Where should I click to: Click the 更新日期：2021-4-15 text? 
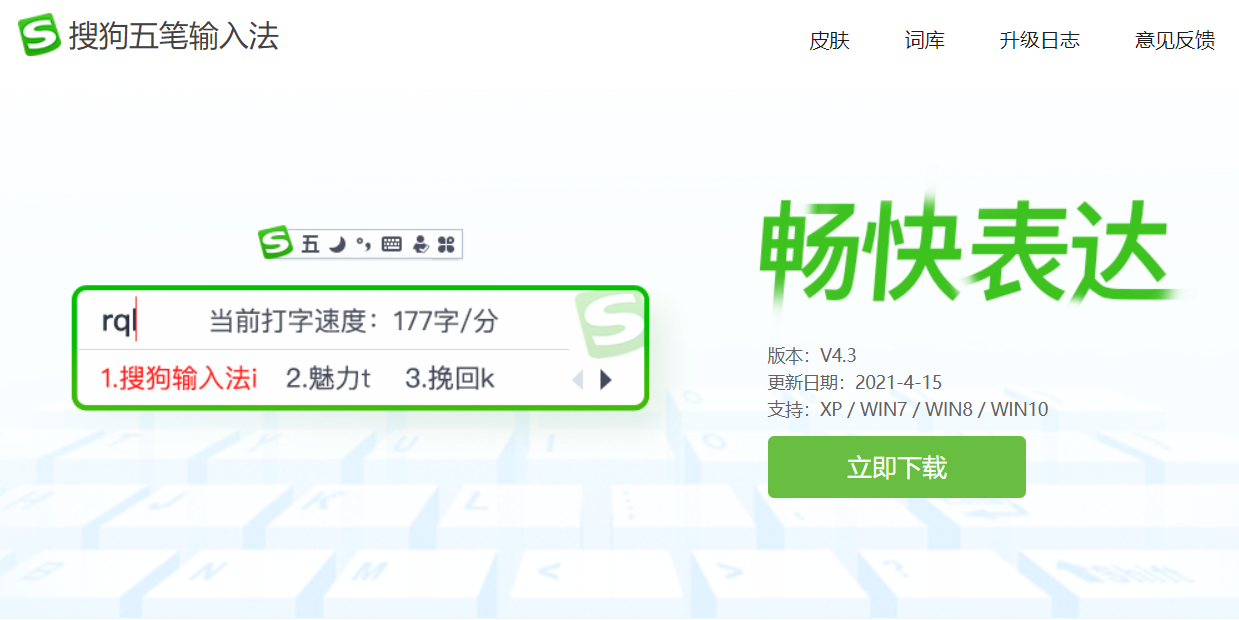click(855, 382)
